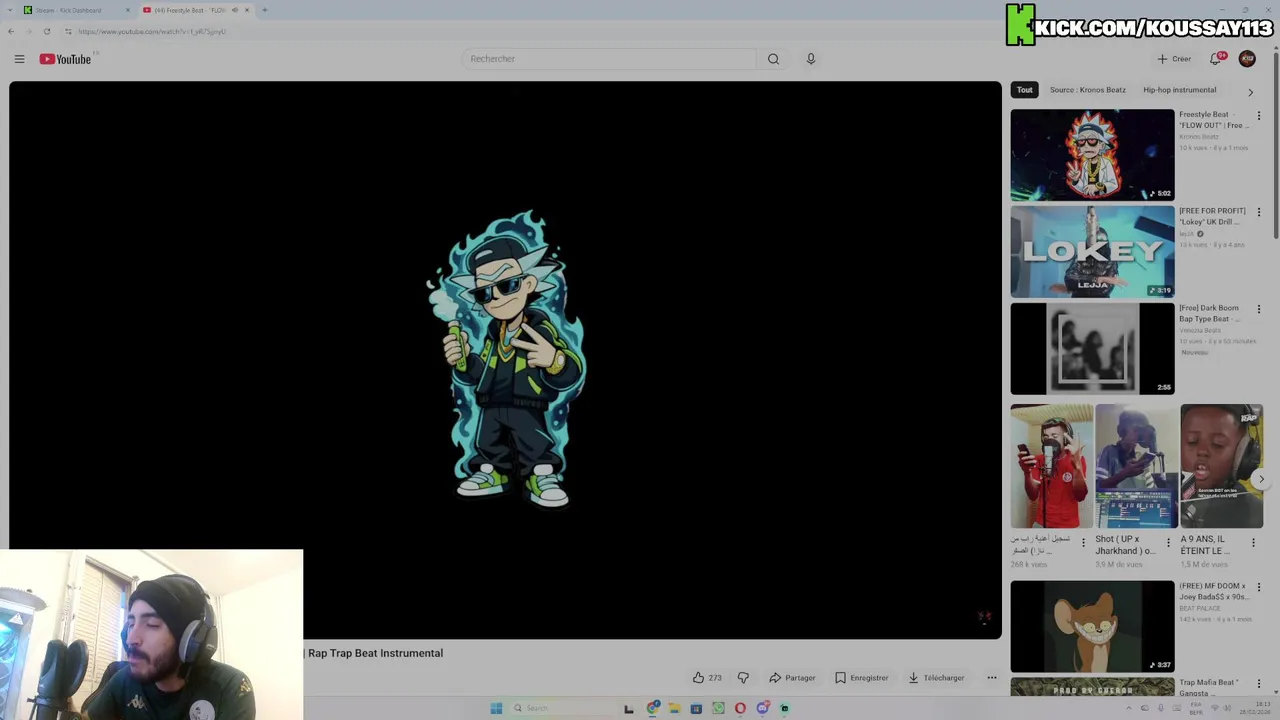The height and width of the screenshot is (720, 1280).
Task: Go to YouTube home via logo
Action: pos(66,59)
